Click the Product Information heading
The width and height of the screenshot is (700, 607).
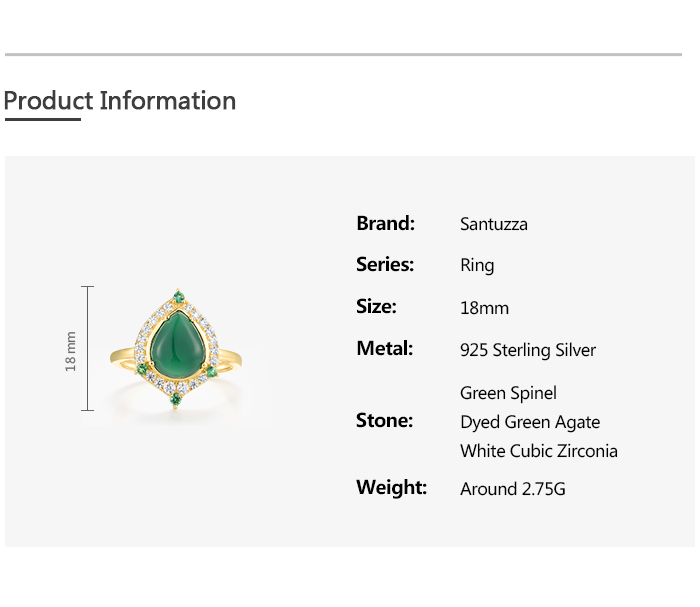120,101
